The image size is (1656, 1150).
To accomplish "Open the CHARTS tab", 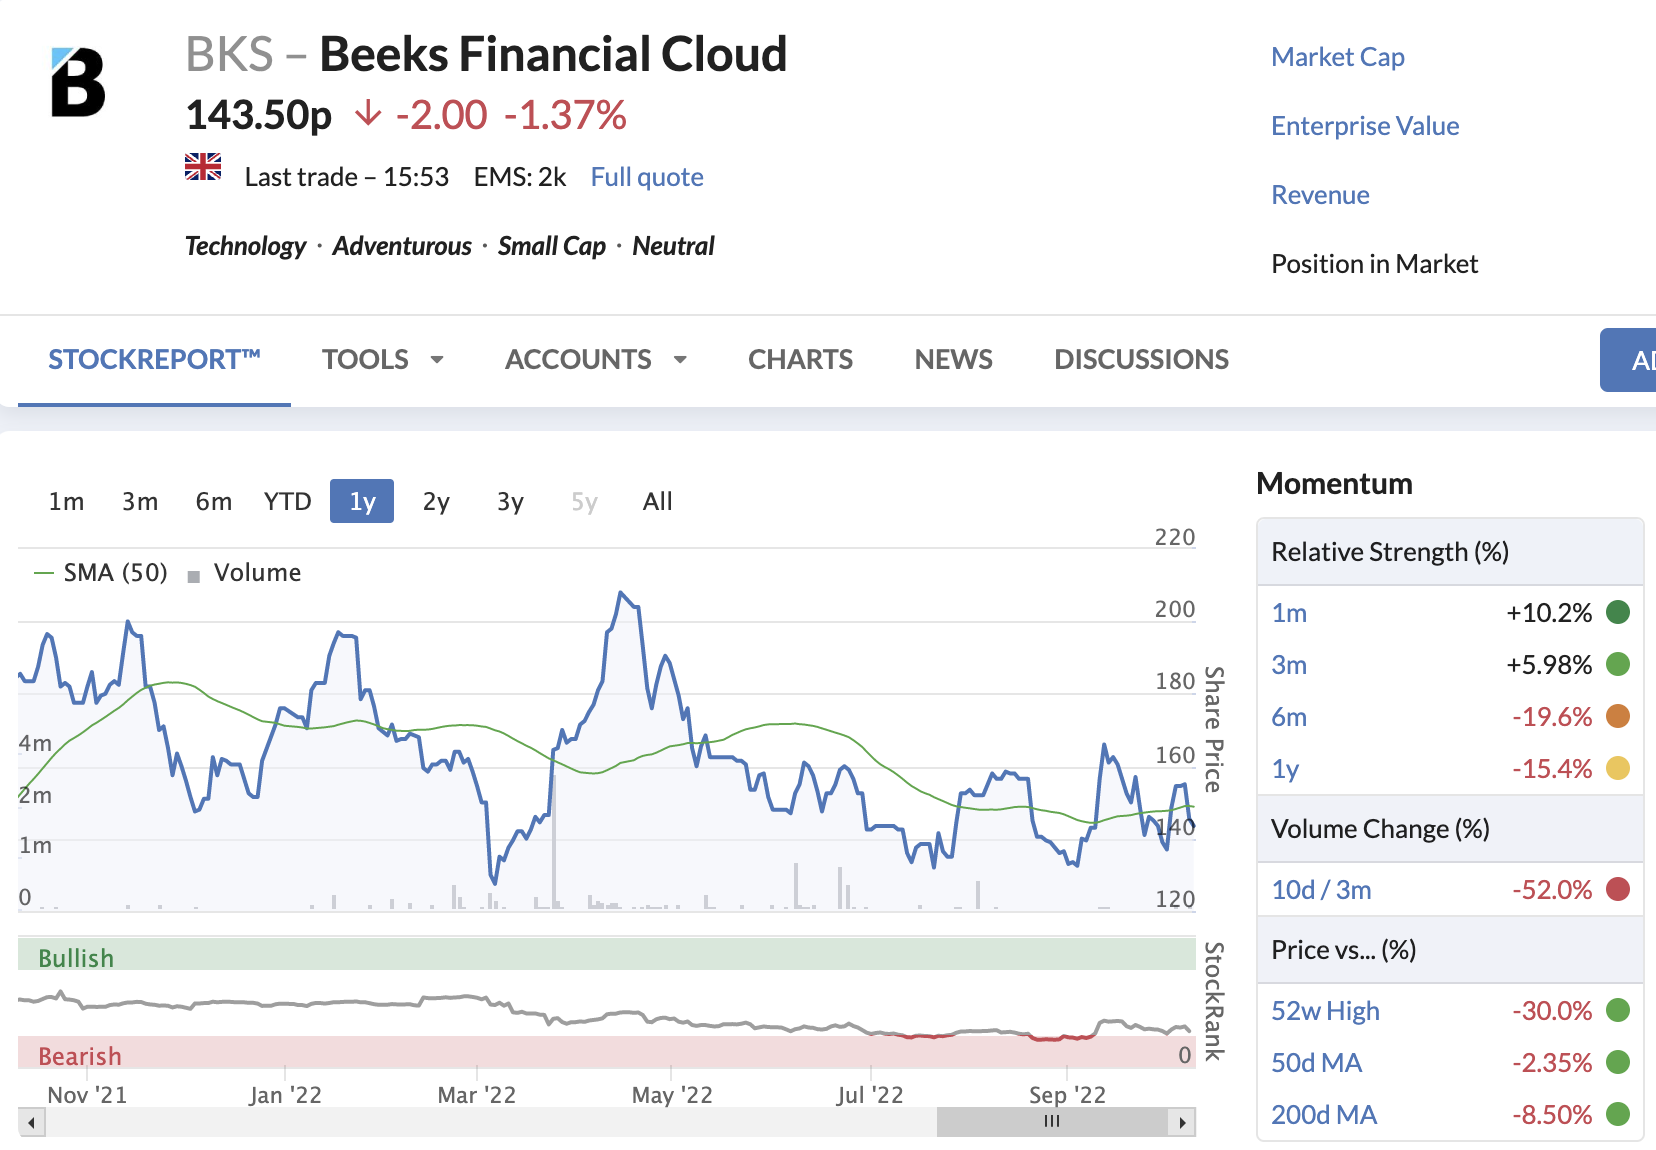I will pyautogui.click(x=801, y=359).
